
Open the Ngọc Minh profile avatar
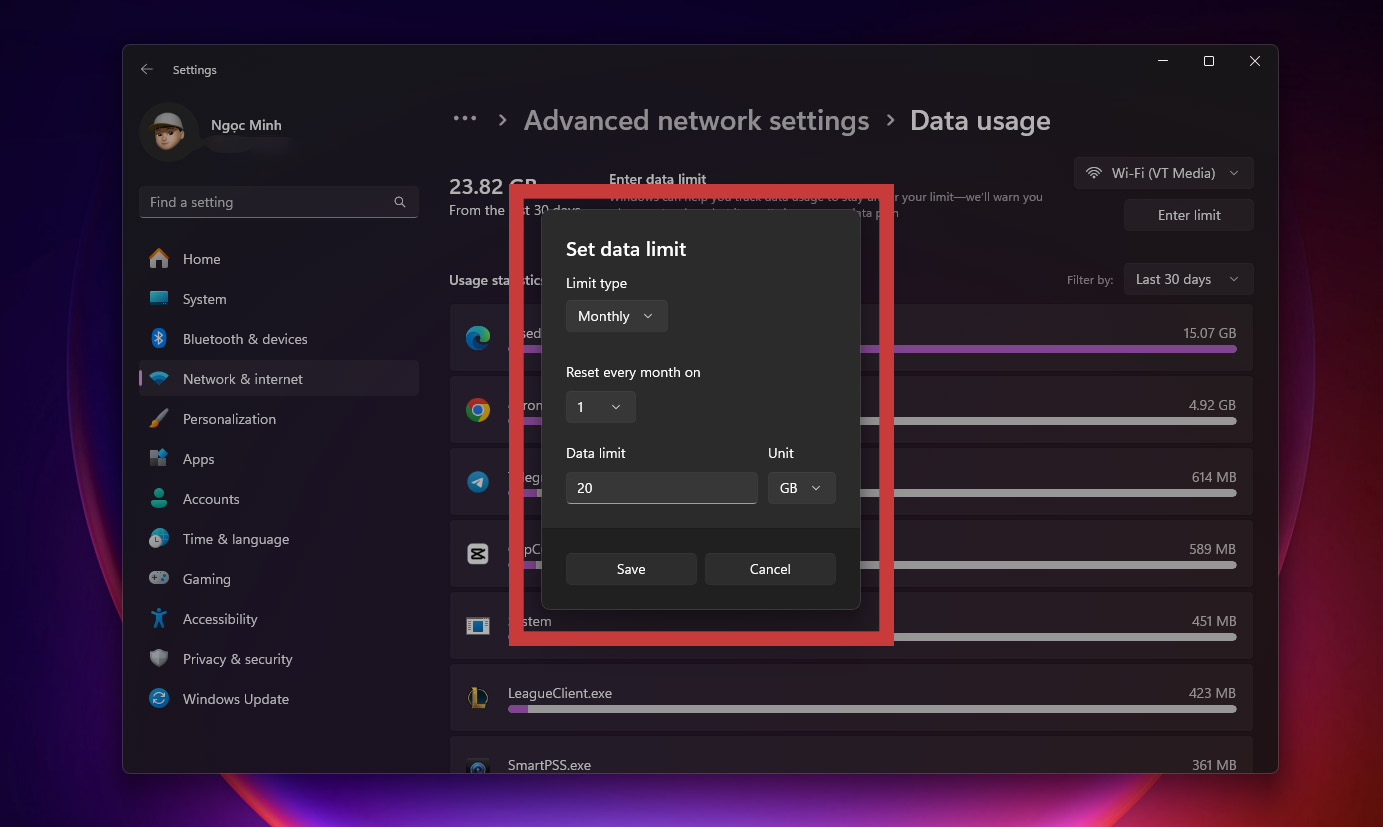[x=169, y=131]
